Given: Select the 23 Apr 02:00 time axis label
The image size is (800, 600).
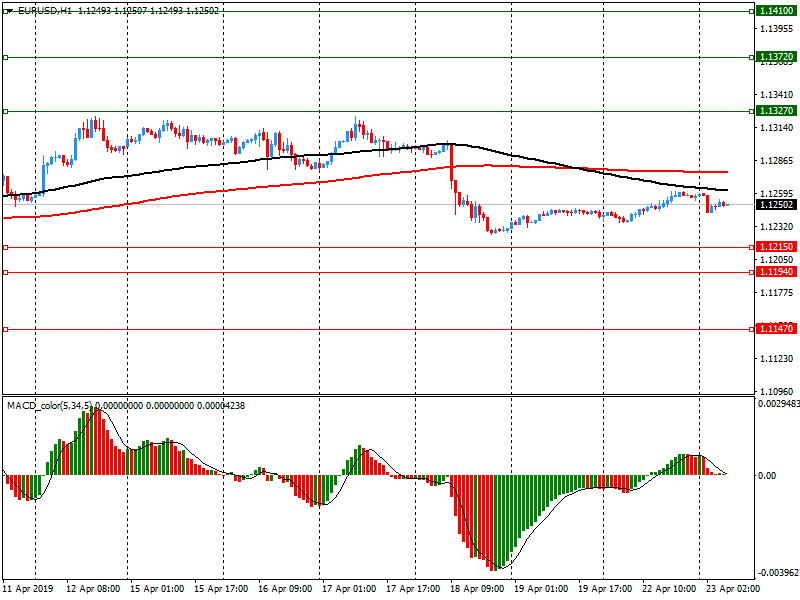Looking at the screenshot, I should point(732,590).
